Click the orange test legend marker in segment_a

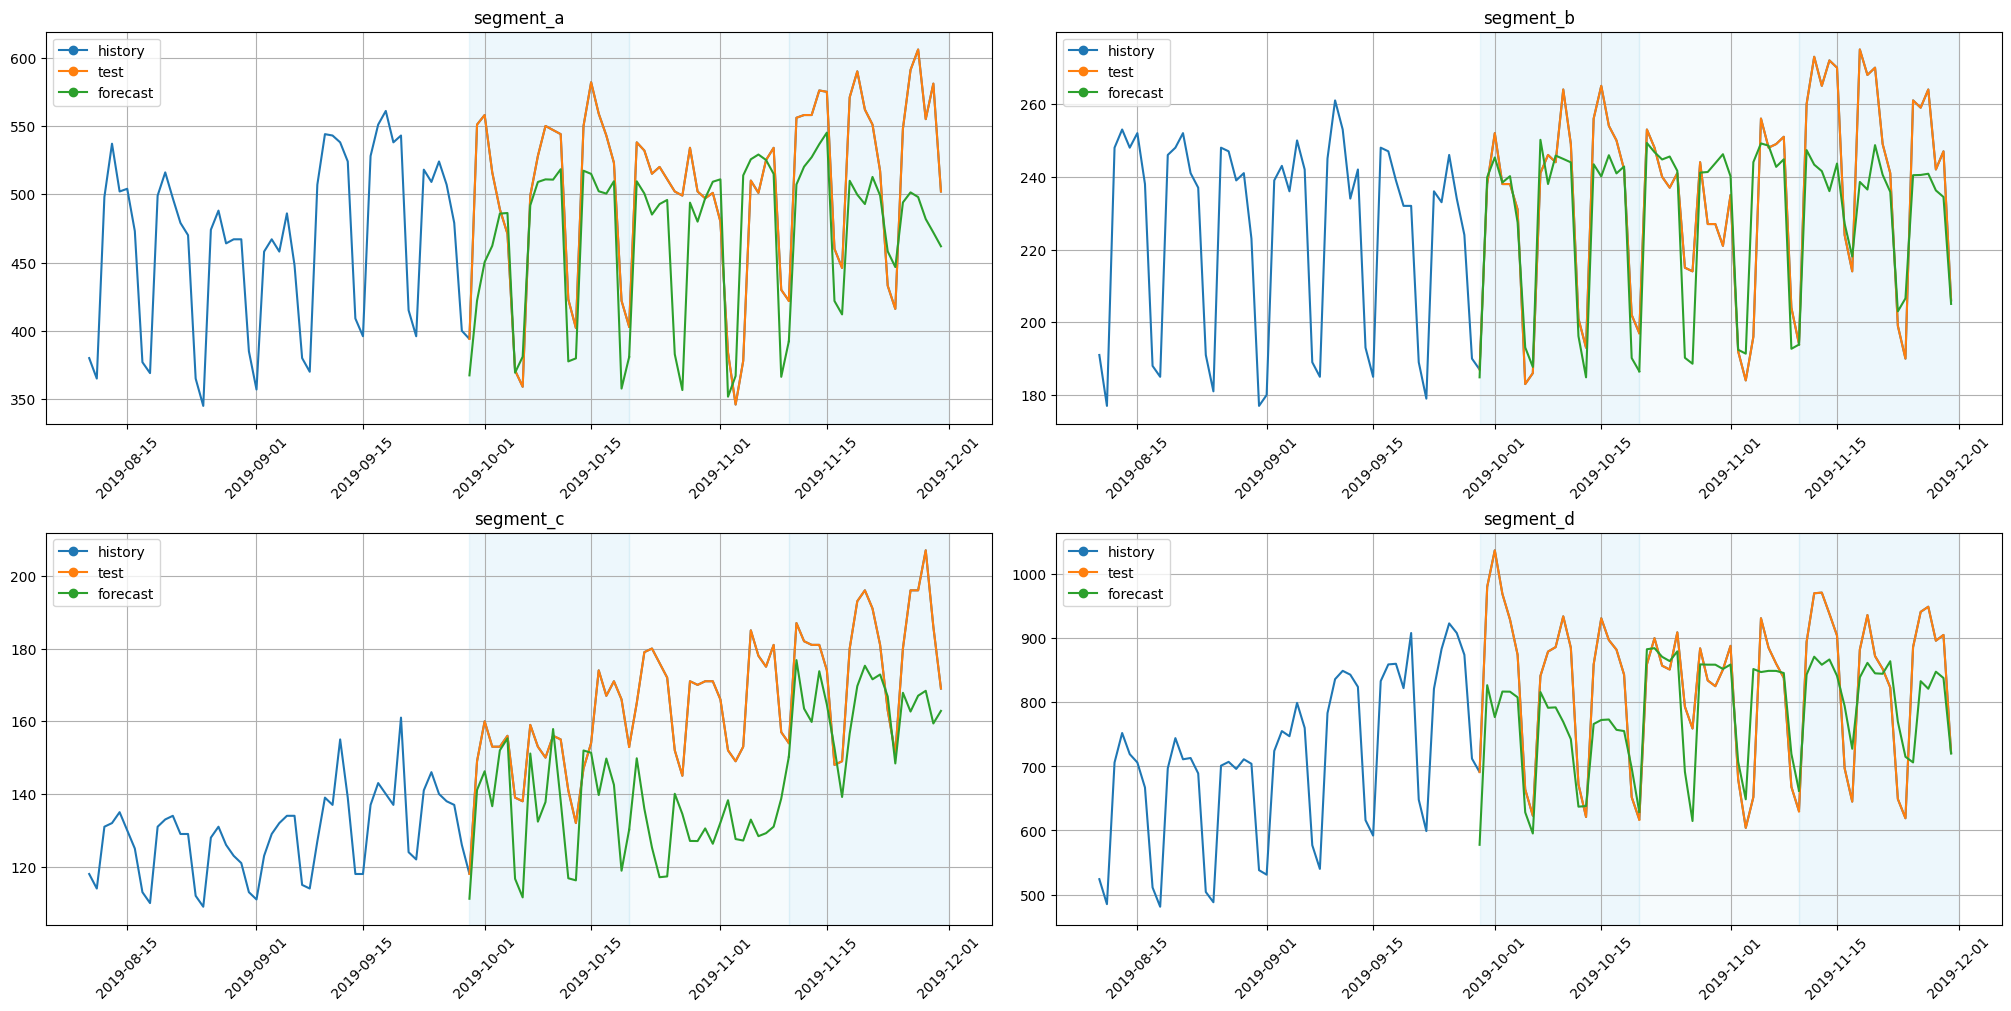click(x=74, y=72)
